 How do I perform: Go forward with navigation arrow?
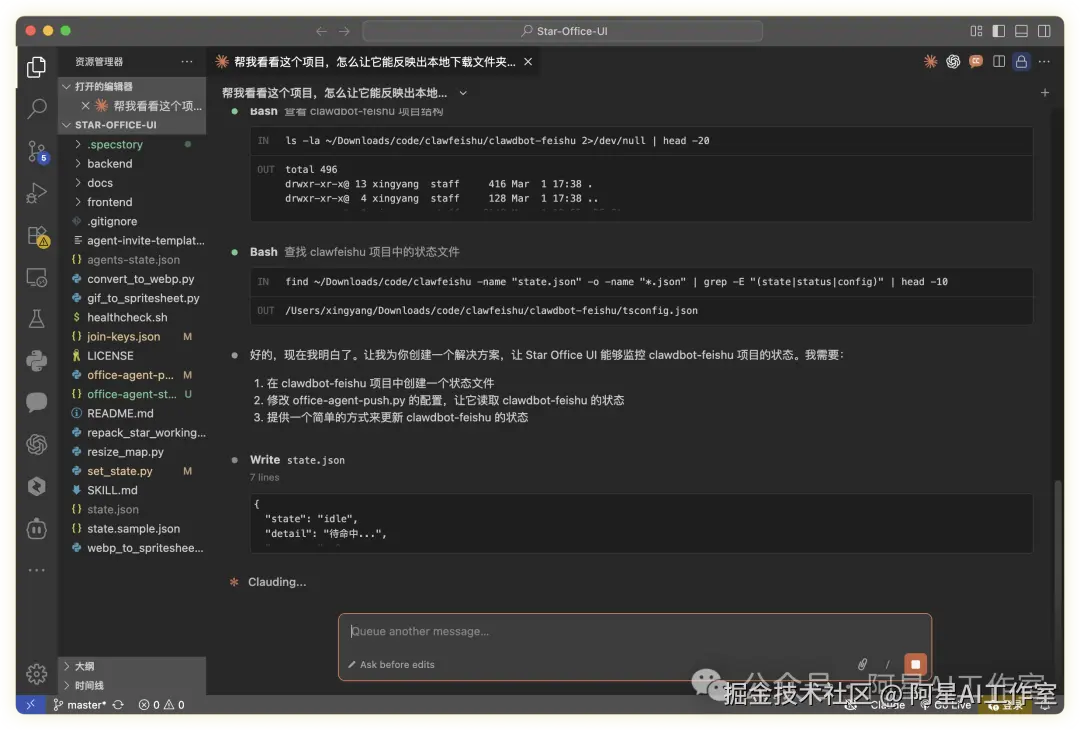[x=344, y=31]
